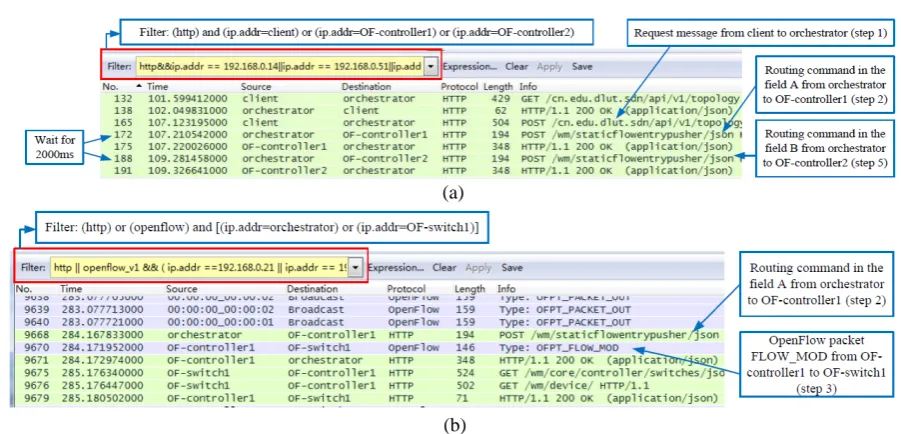Click the time value 107.220026000
This screenshot has height=434, width=901.
pyautogui.click(x=186, y=147)
